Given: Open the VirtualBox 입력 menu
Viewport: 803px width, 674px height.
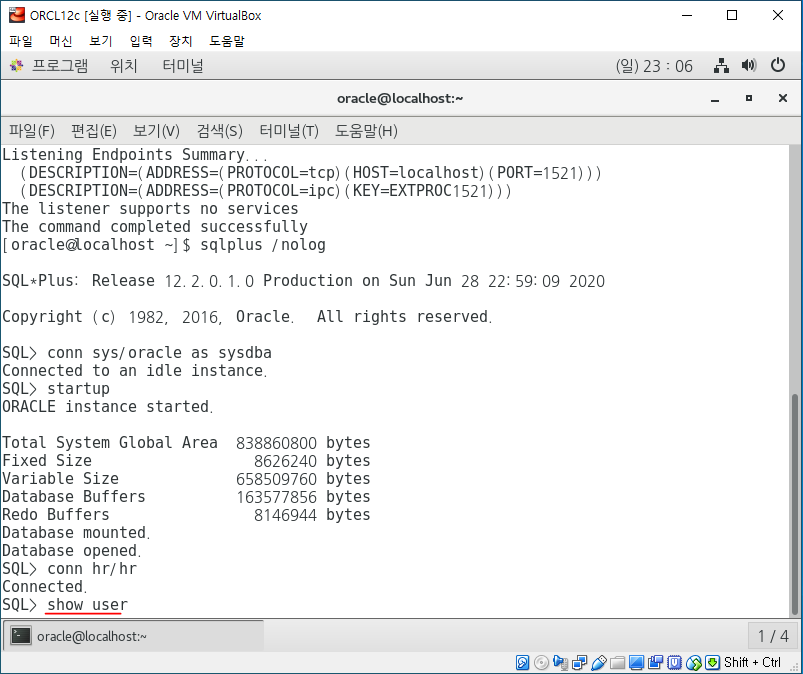Looking at the screenshot, I should tap(141, 41).
